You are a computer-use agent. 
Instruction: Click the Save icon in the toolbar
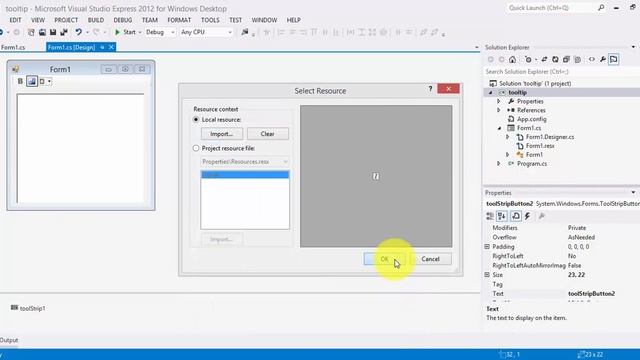pyautogui.click(x=53, y=32)
